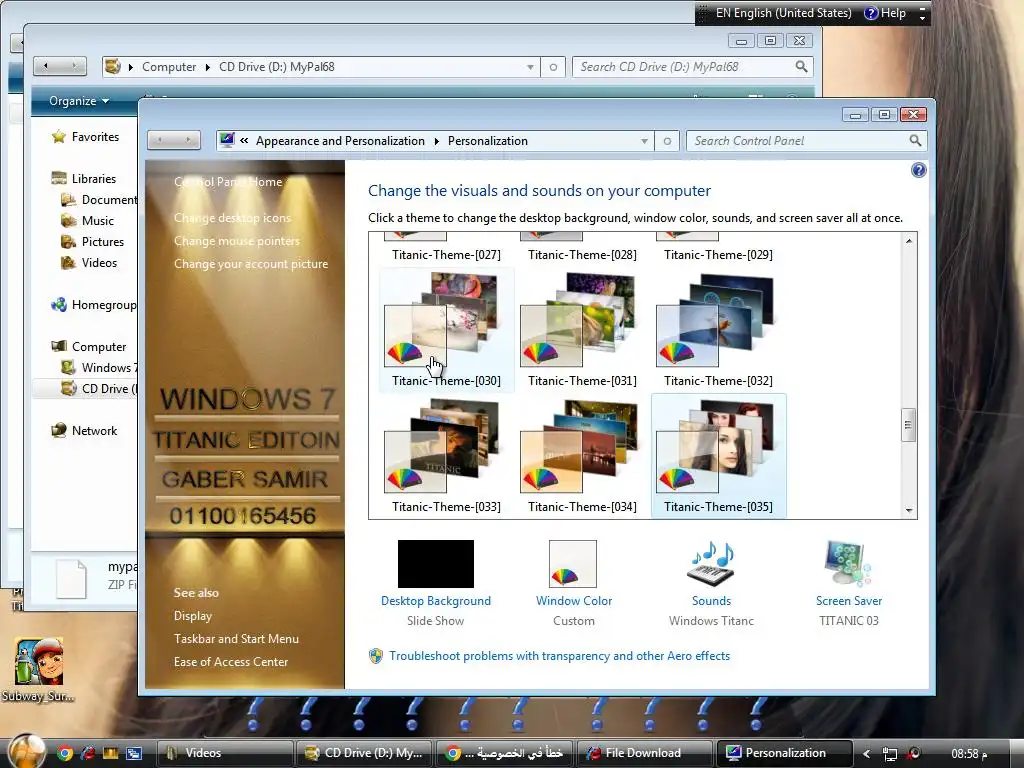Open Change desktop icons link

tap(232, 218)
